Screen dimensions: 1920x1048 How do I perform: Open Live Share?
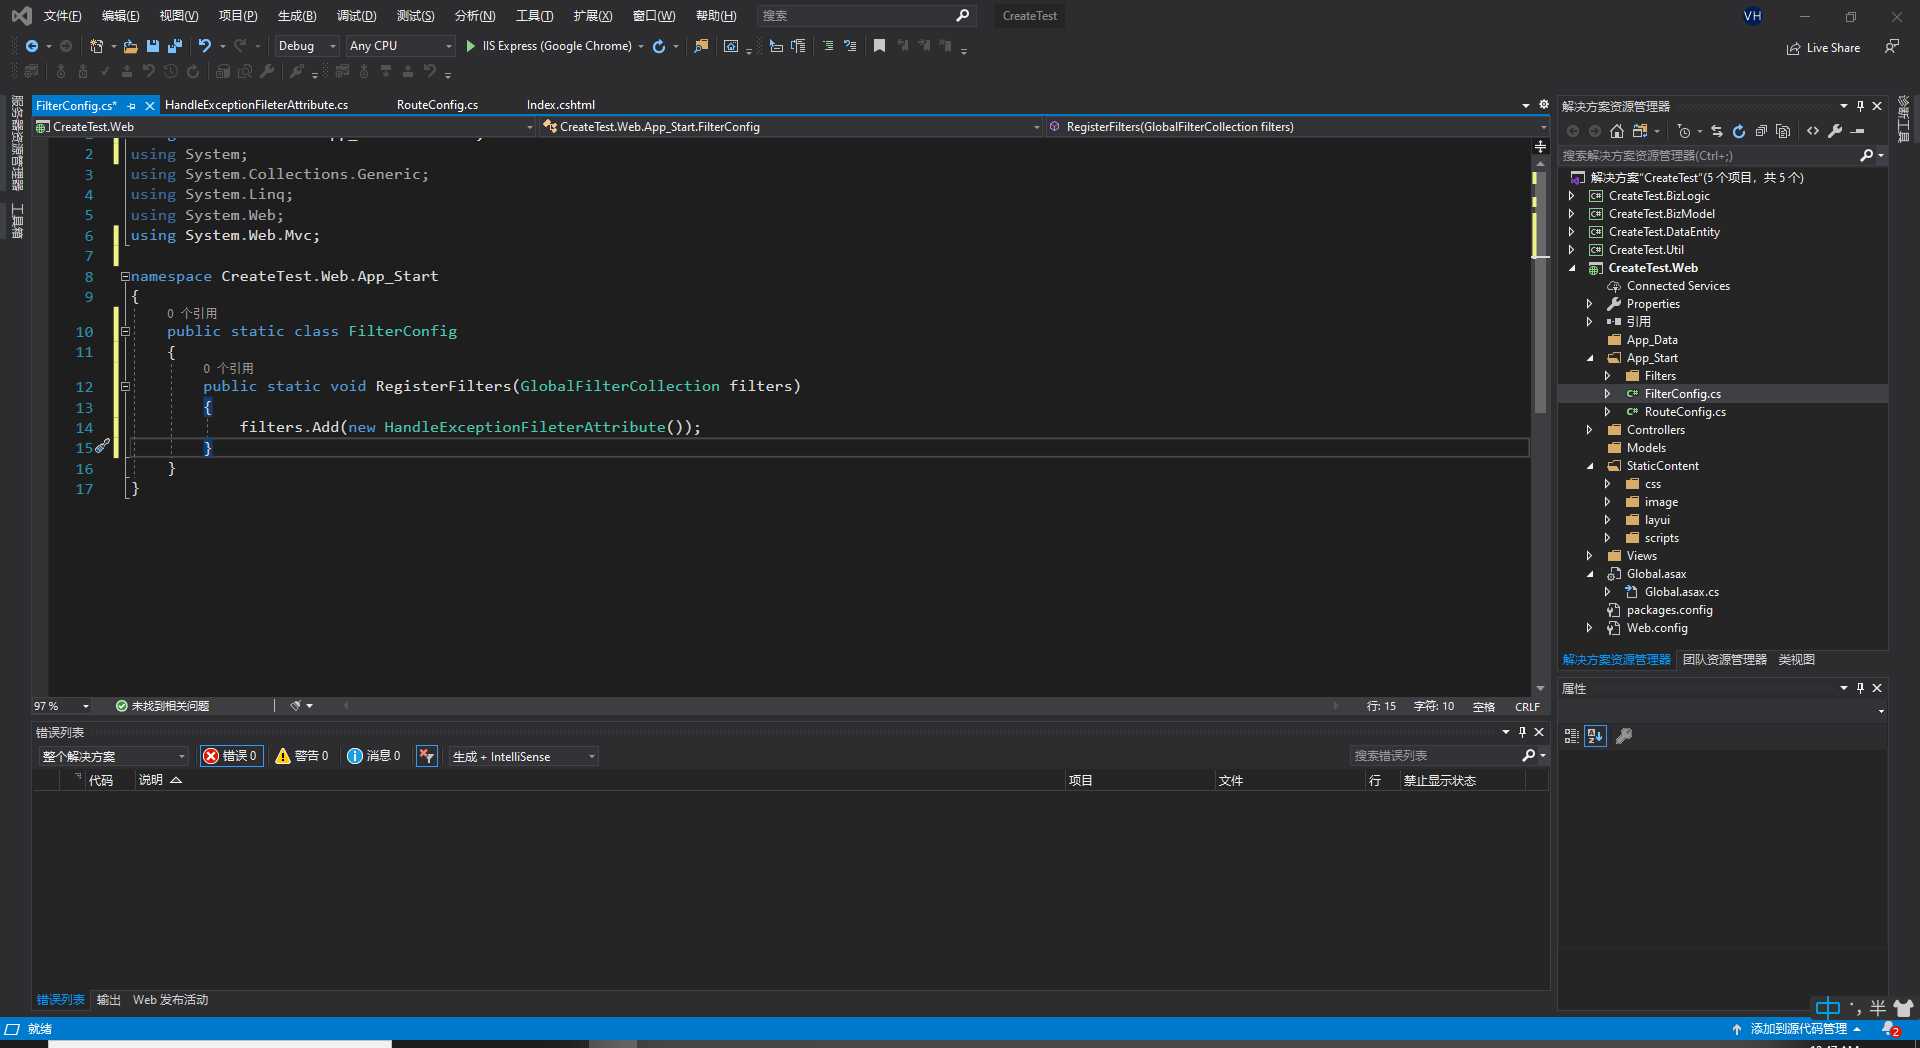tap(1824, 48)
